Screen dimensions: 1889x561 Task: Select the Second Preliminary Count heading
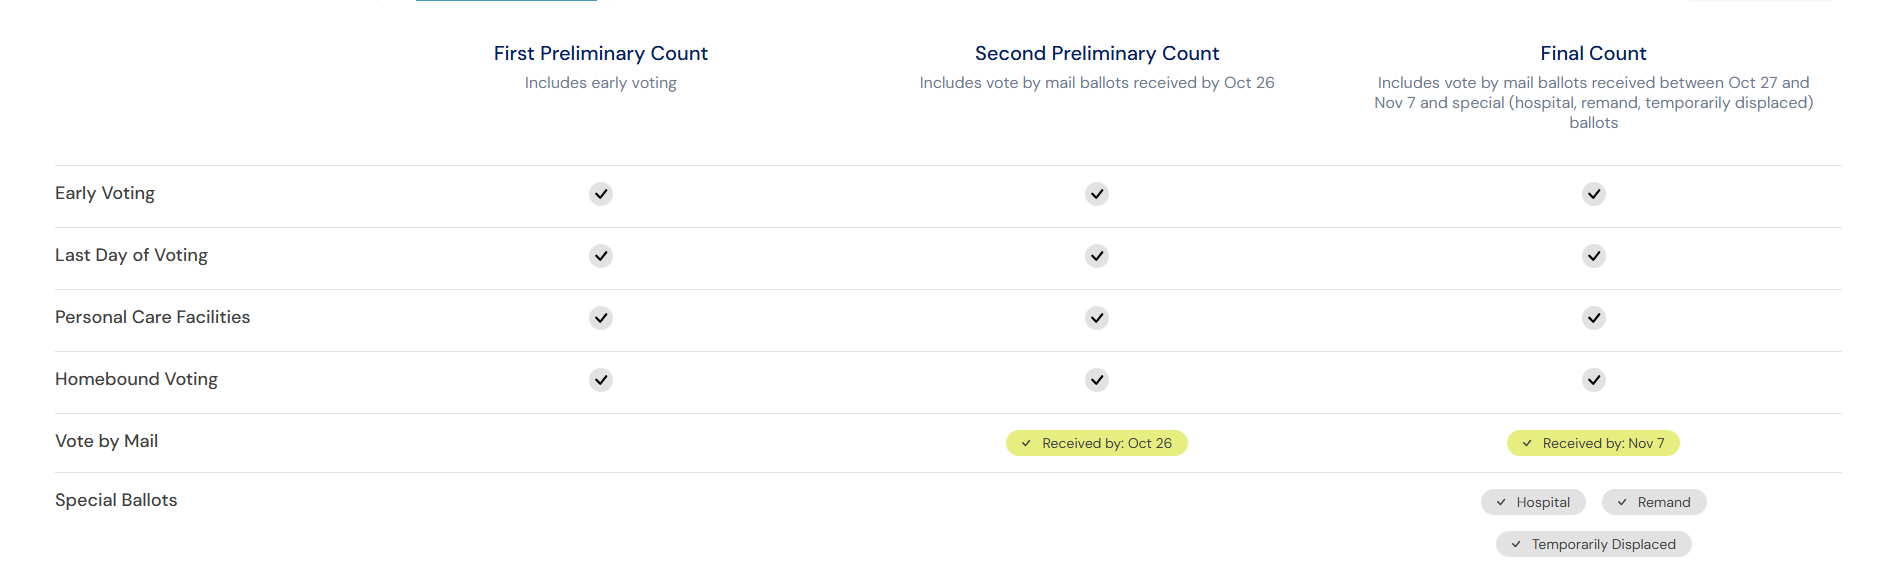1097,53
